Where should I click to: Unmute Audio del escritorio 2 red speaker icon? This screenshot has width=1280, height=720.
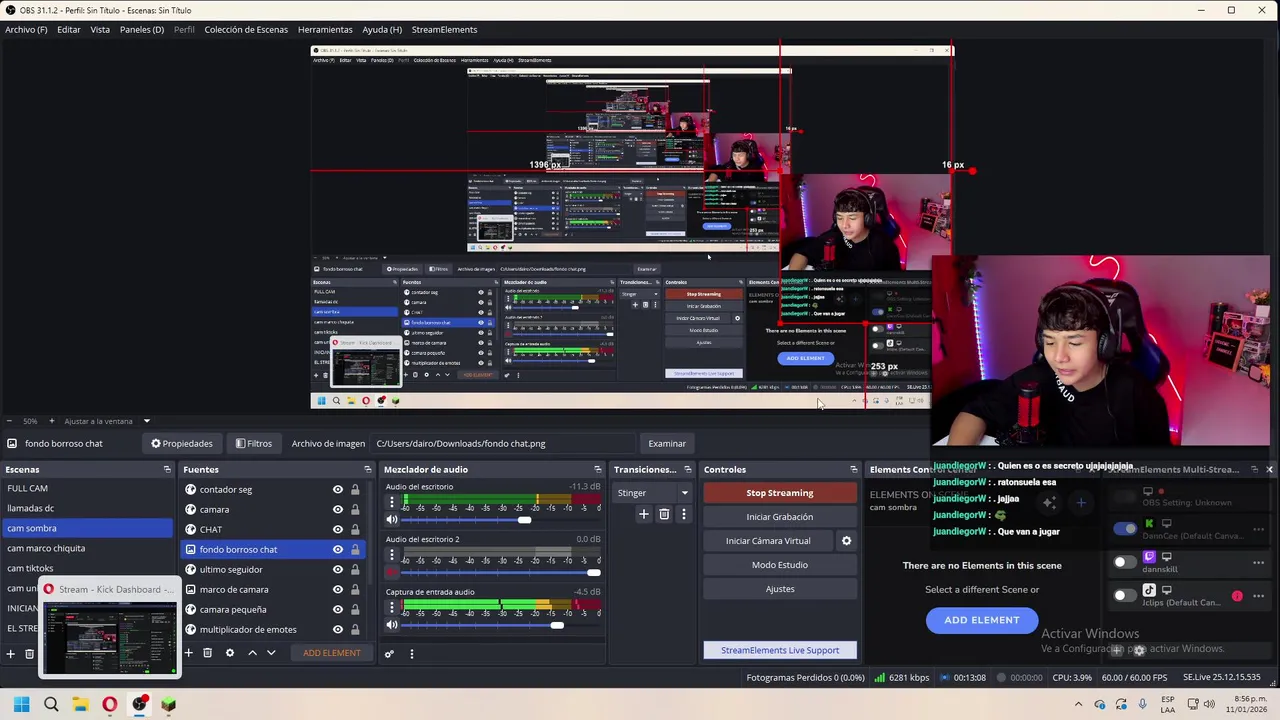click(x=392, y=572)
